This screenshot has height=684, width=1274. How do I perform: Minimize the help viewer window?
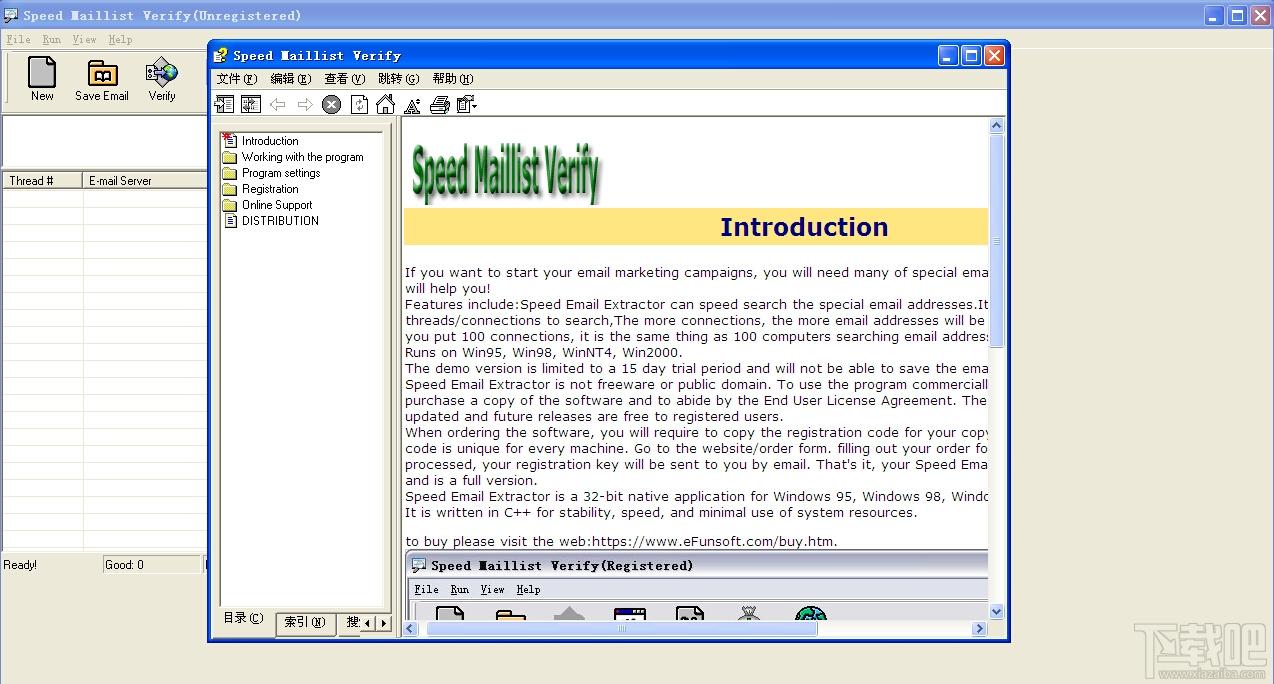[x=948, y=56]
